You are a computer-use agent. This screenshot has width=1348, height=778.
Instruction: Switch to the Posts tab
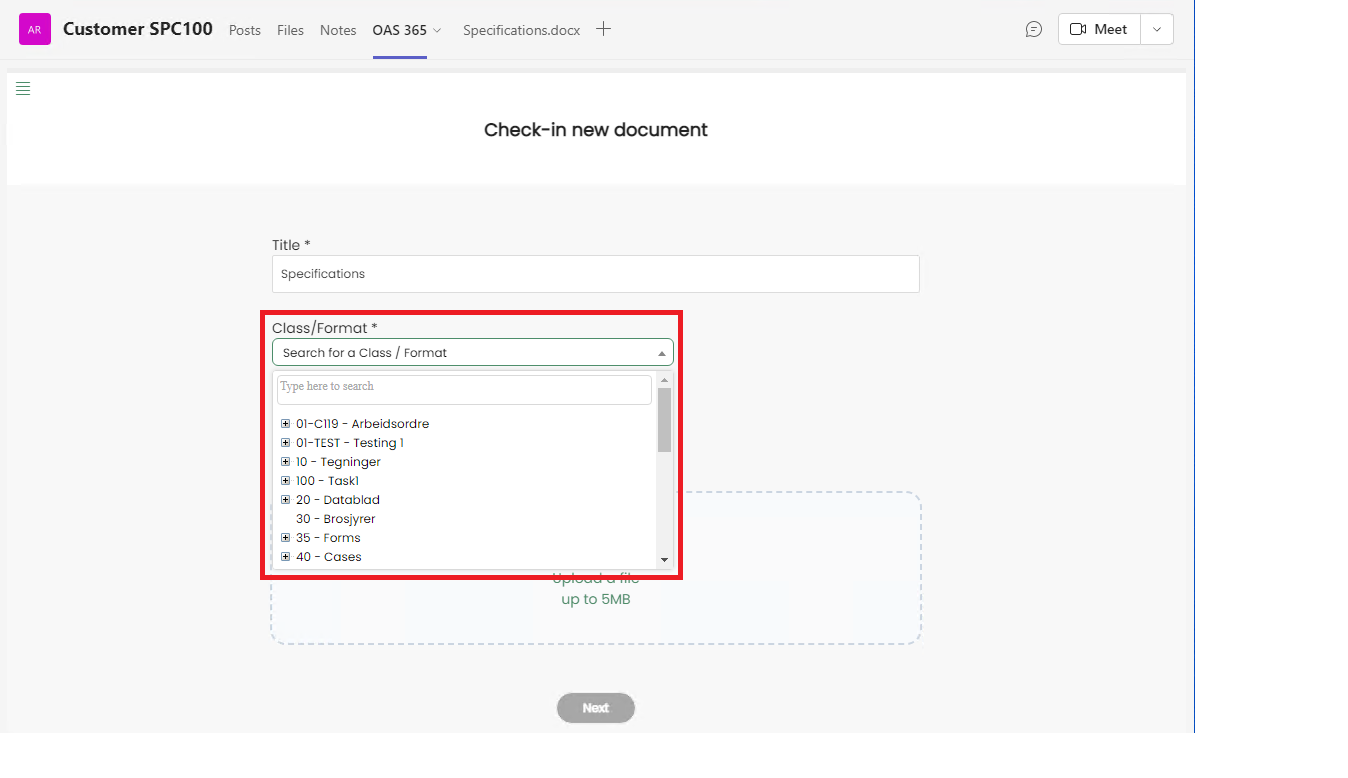(x=245, y=30)
